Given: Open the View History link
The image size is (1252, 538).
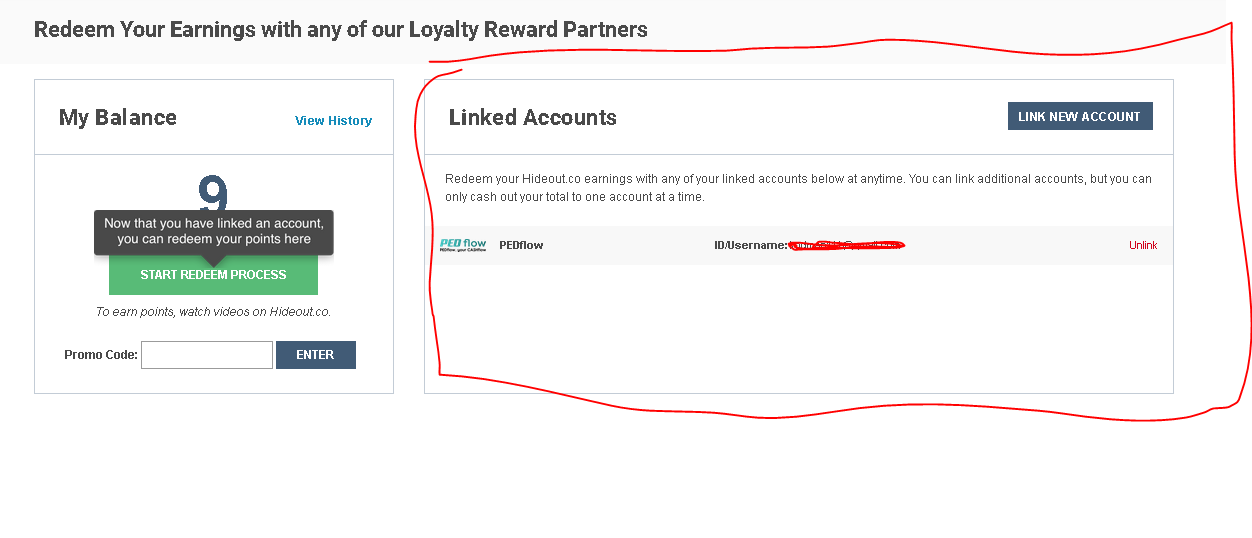Looking at the screenshot, I should pos(333,121).
